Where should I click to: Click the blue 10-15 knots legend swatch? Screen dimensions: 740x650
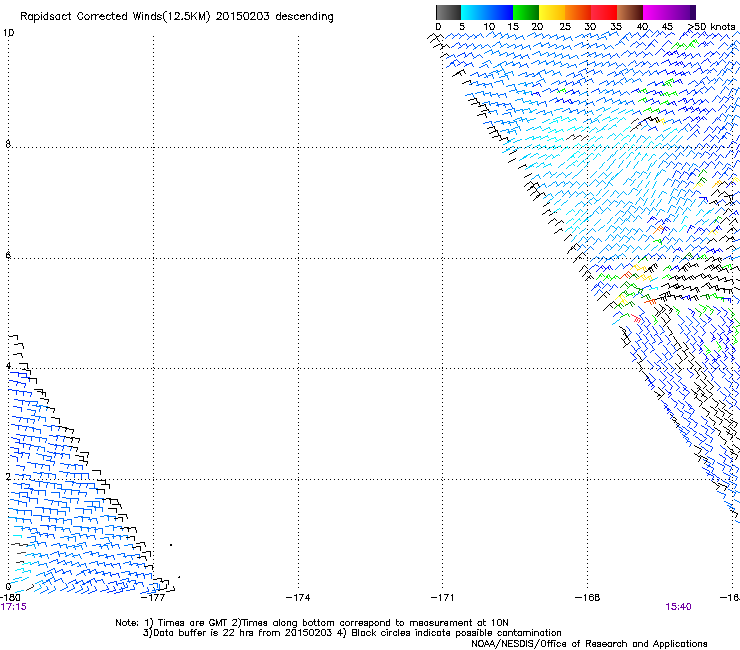(x=500, y=12)
